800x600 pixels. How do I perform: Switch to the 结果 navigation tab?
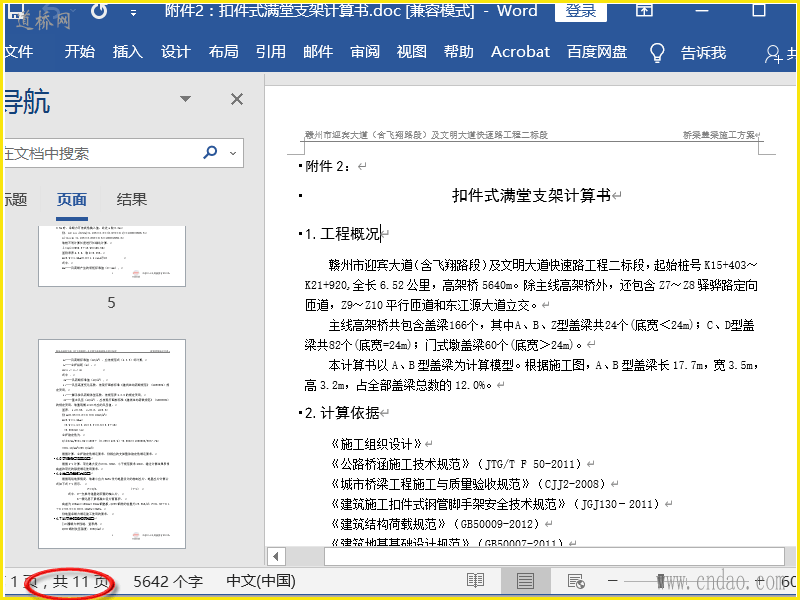pyautogui.click(x=132, y=199)
